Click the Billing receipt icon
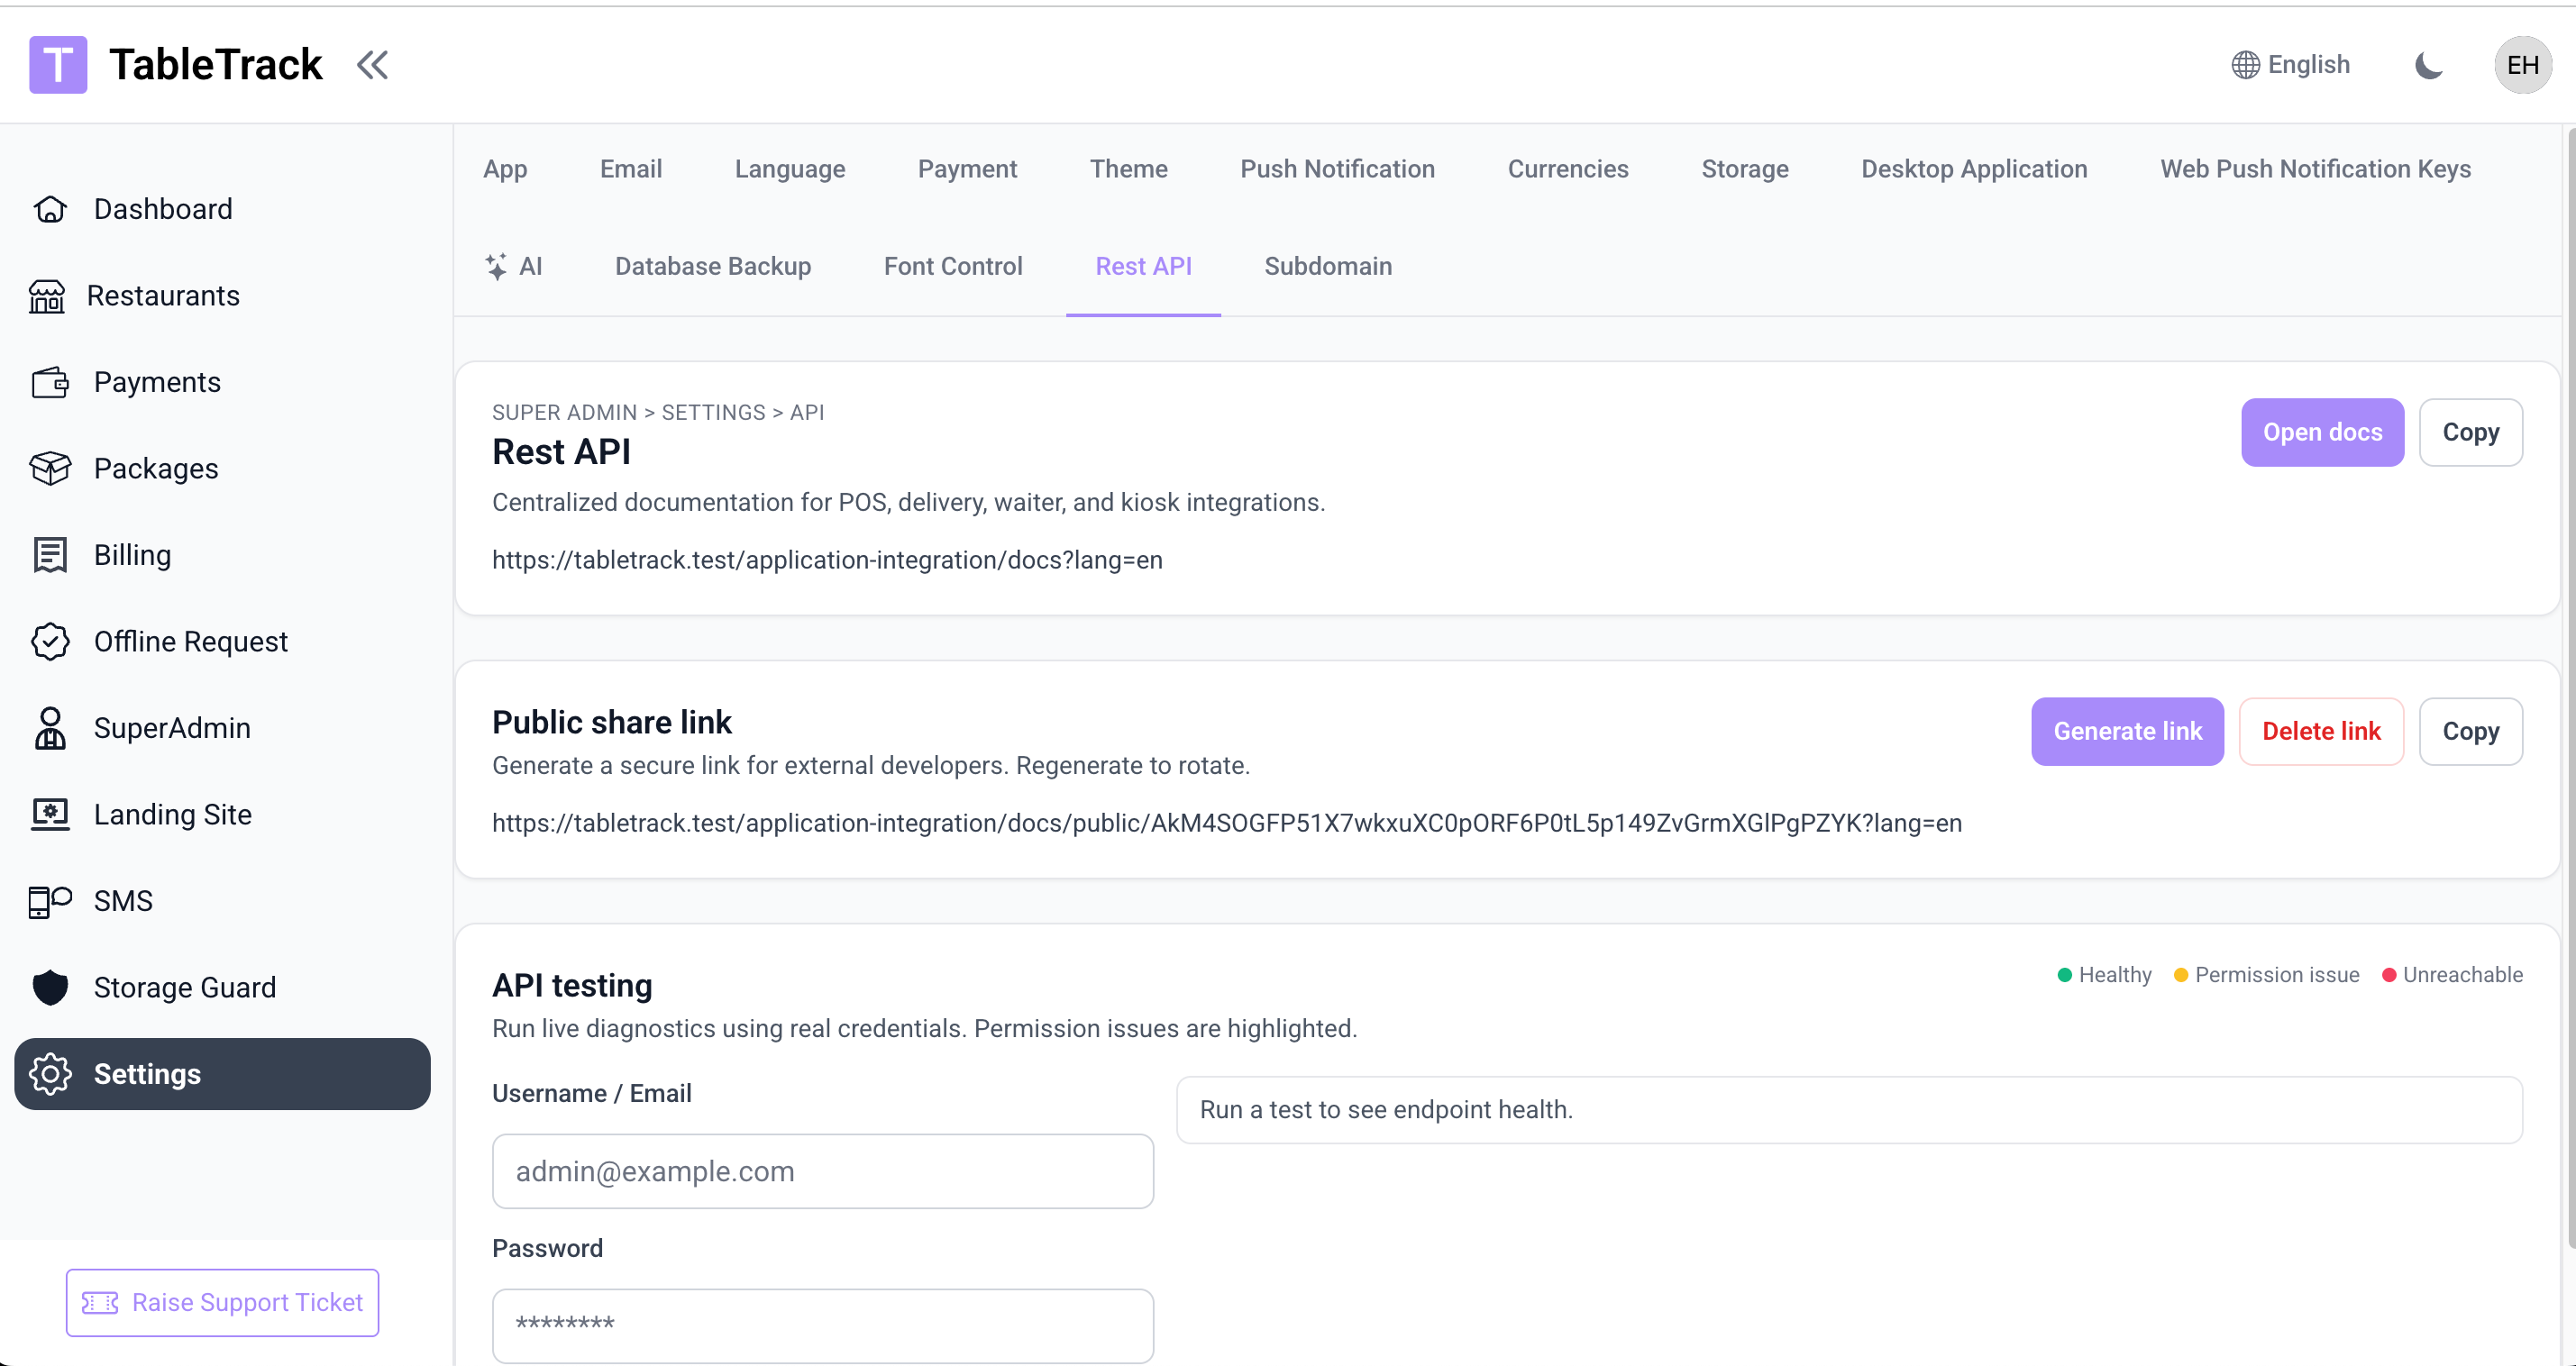The height and width of the screenshot is (1366, 2576). coord(50,555)
